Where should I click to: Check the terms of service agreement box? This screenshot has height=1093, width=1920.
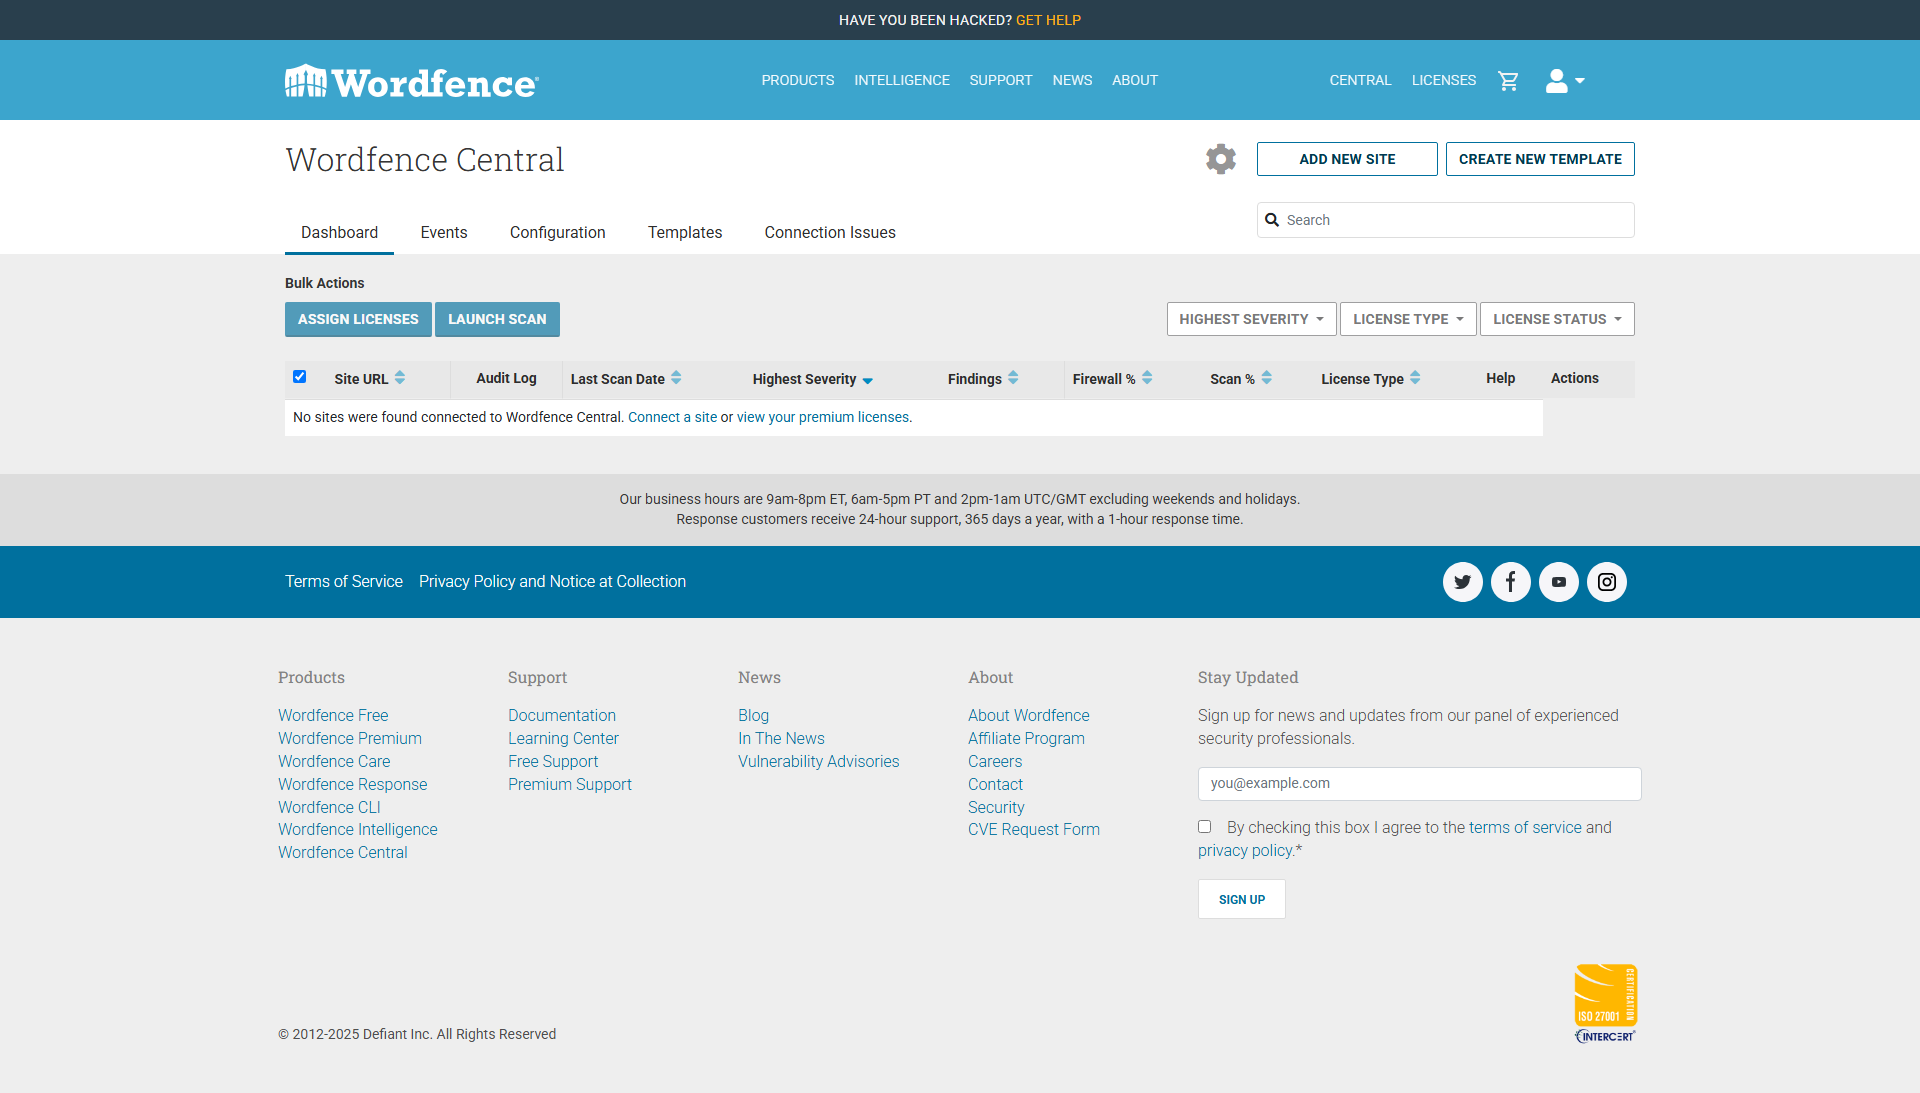[x=1204, y=827]
